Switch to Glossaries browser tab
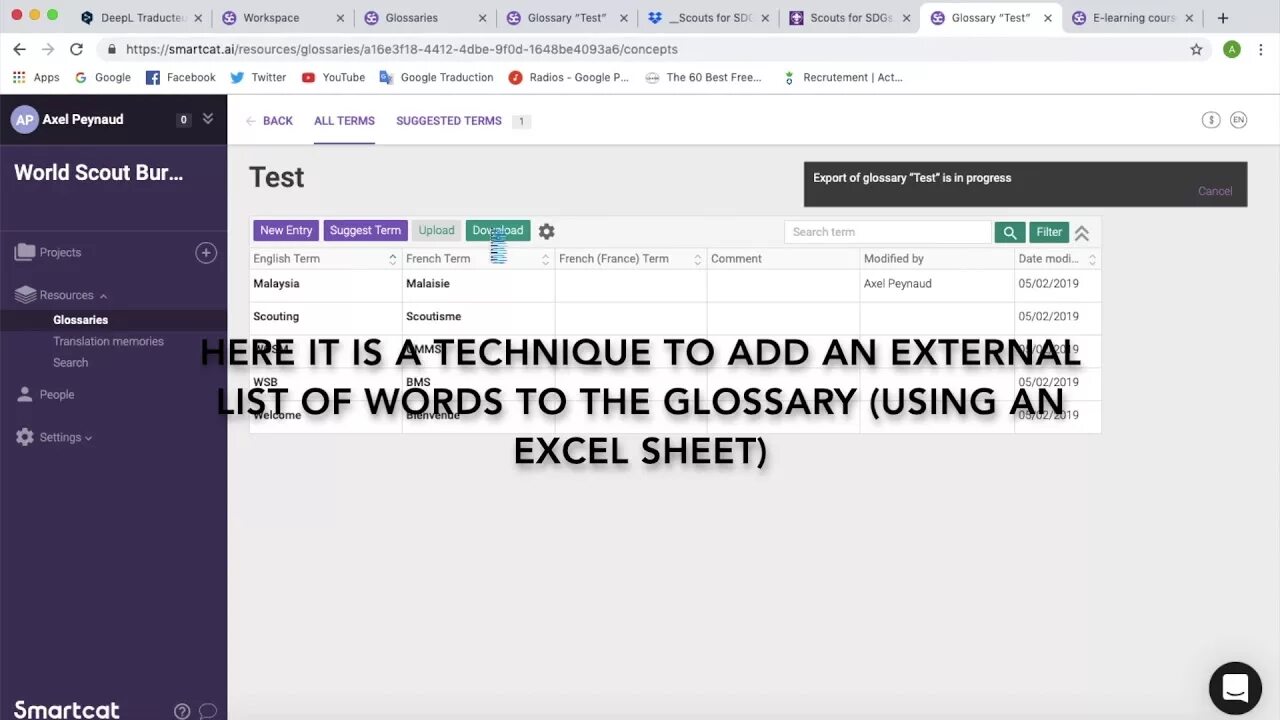This screenshot has height=720, width=1280. point(423,18)
